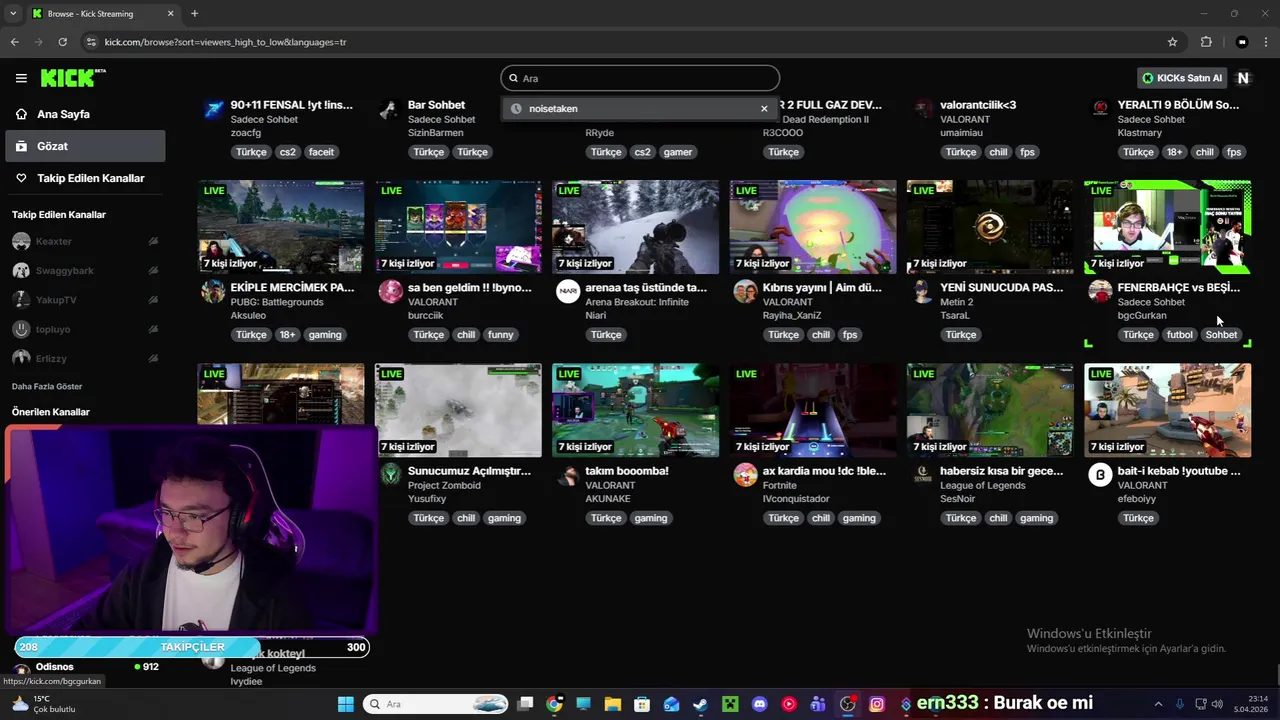
Task: Select funny tag under burcciik stream
Action: (x=500, y=335)
